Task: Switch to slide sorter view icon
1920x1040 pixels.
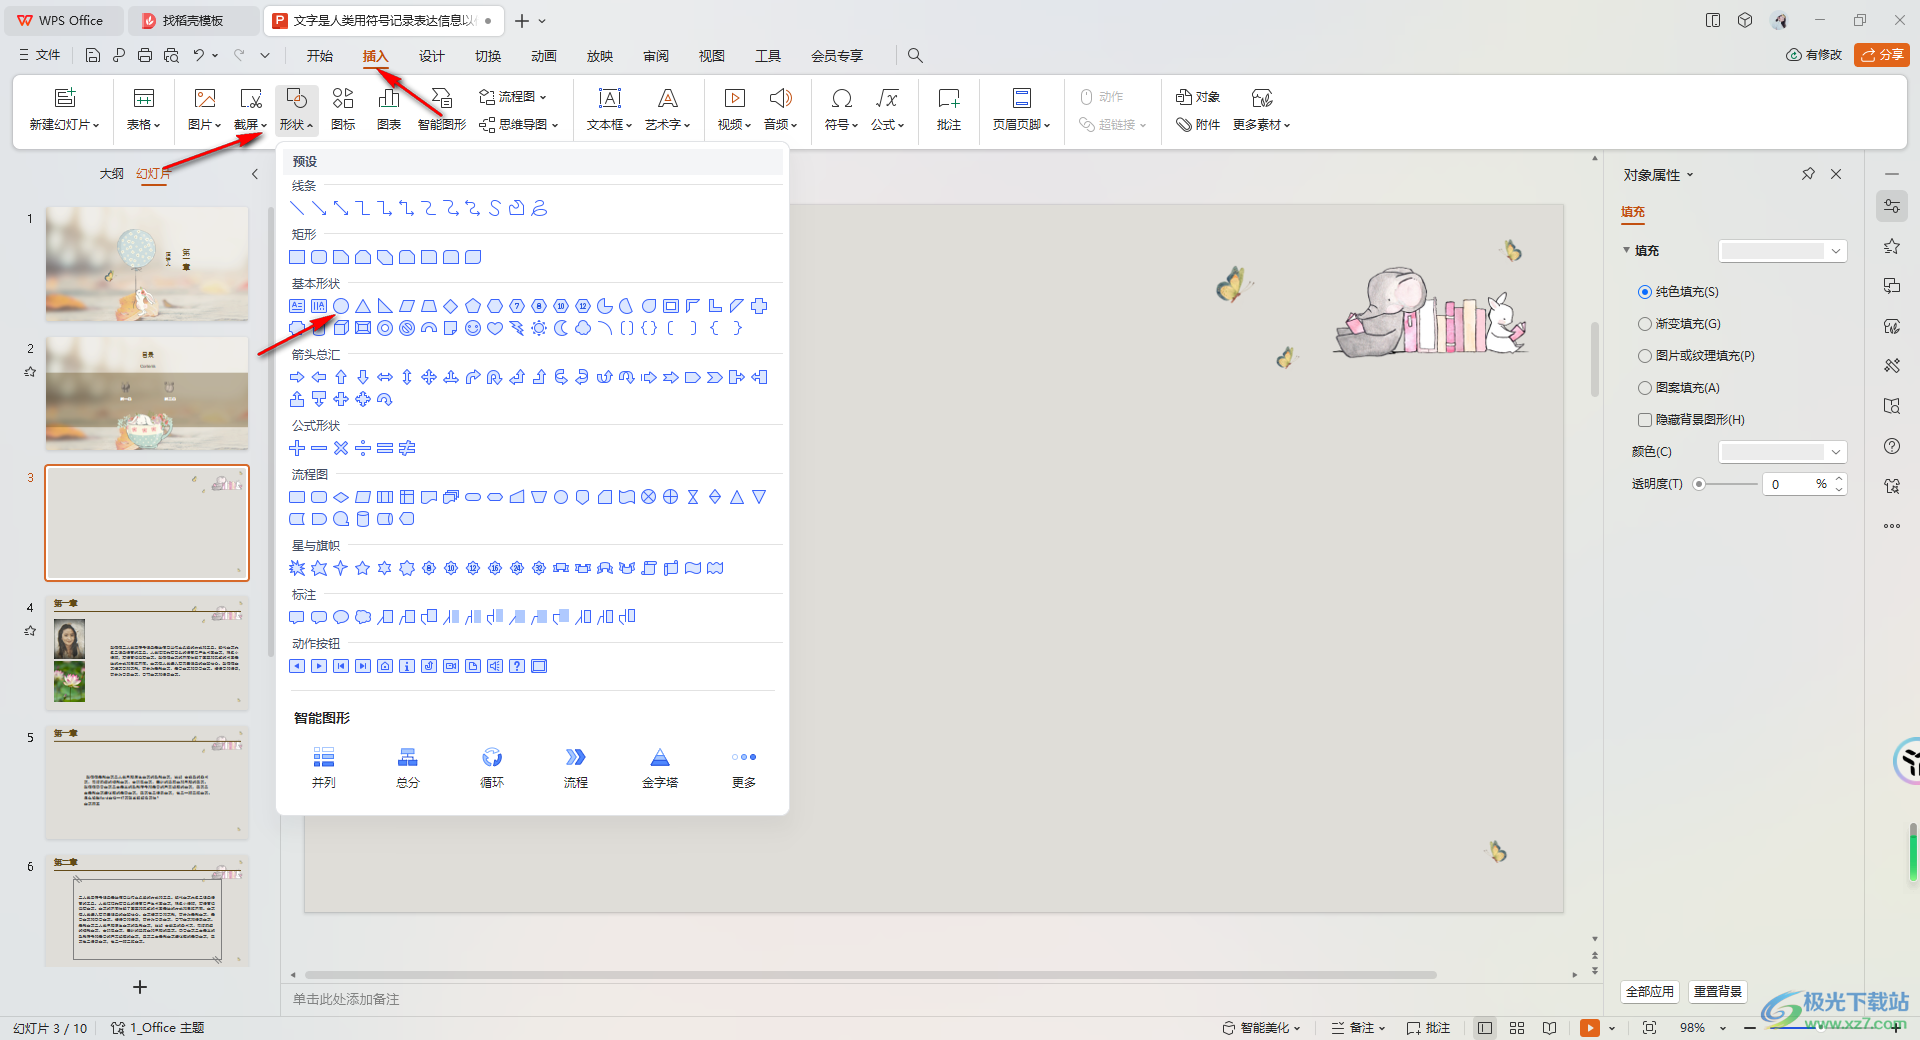Action: point(1517,1028)
